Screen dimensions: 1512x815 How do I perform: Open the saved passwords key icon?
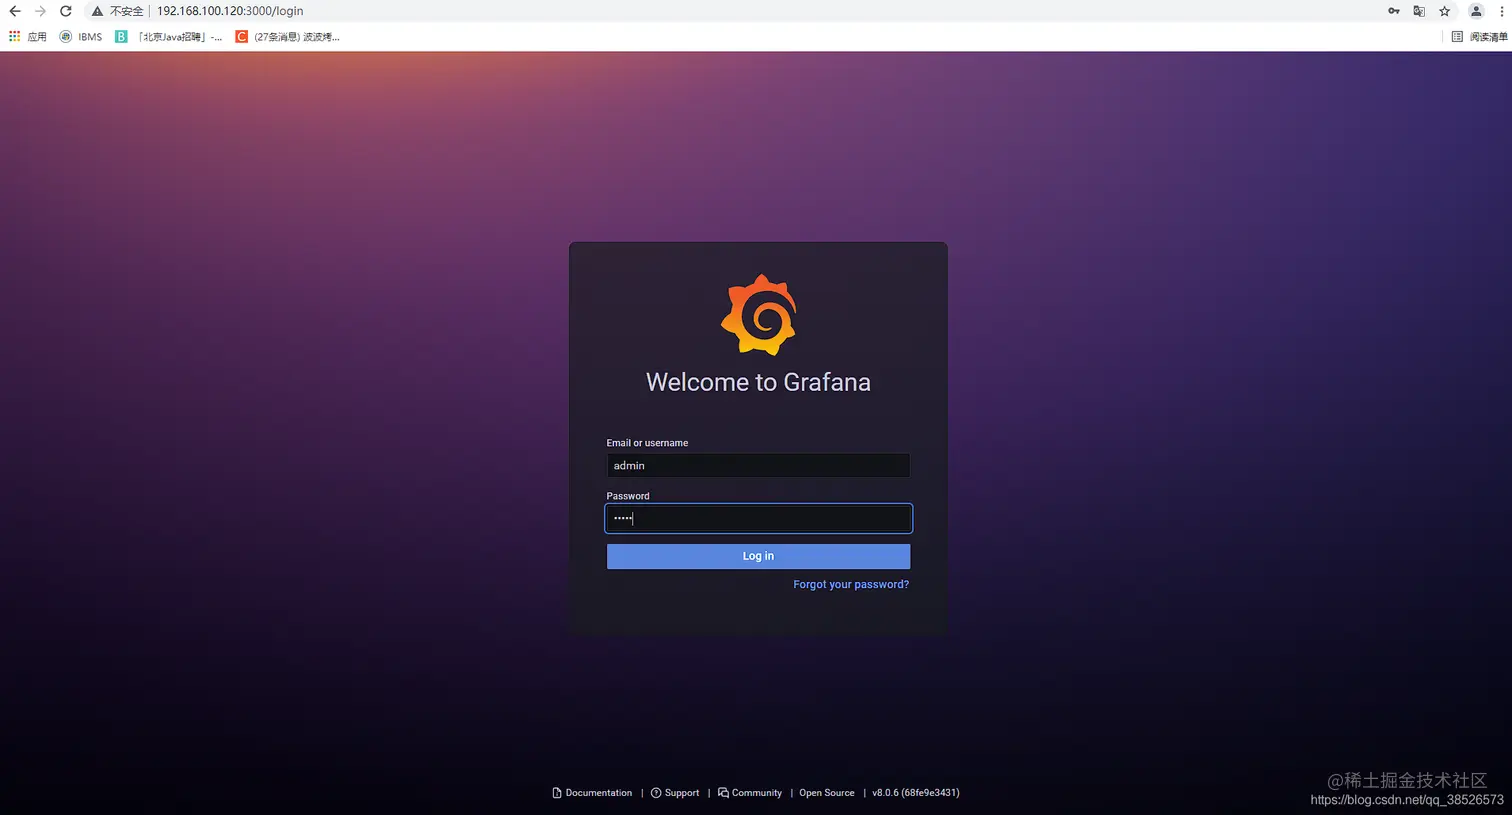1393,11
